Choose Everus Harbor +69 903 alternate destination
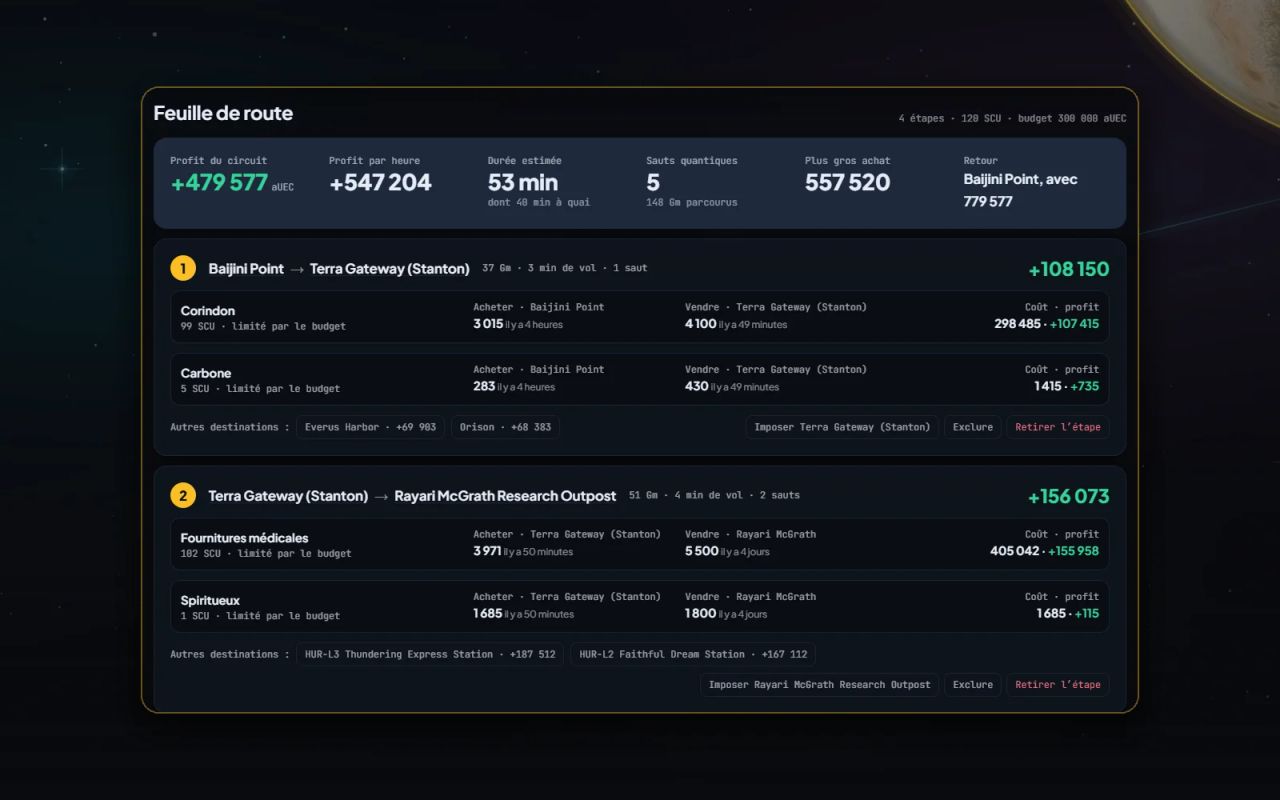 pyautogui.click(x=370, y=427)
